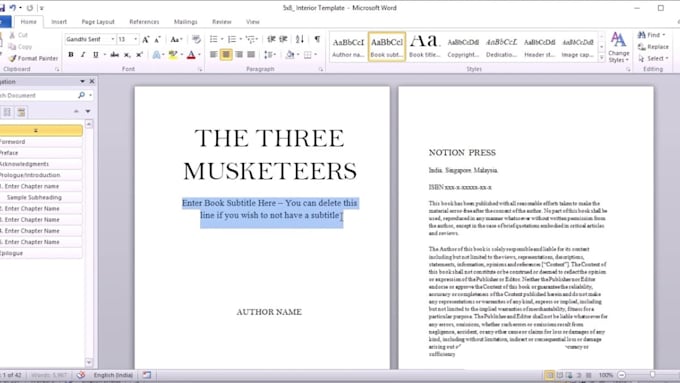Click the zoom out minus button
The image size is (680, 383).
tap(621, 375)
